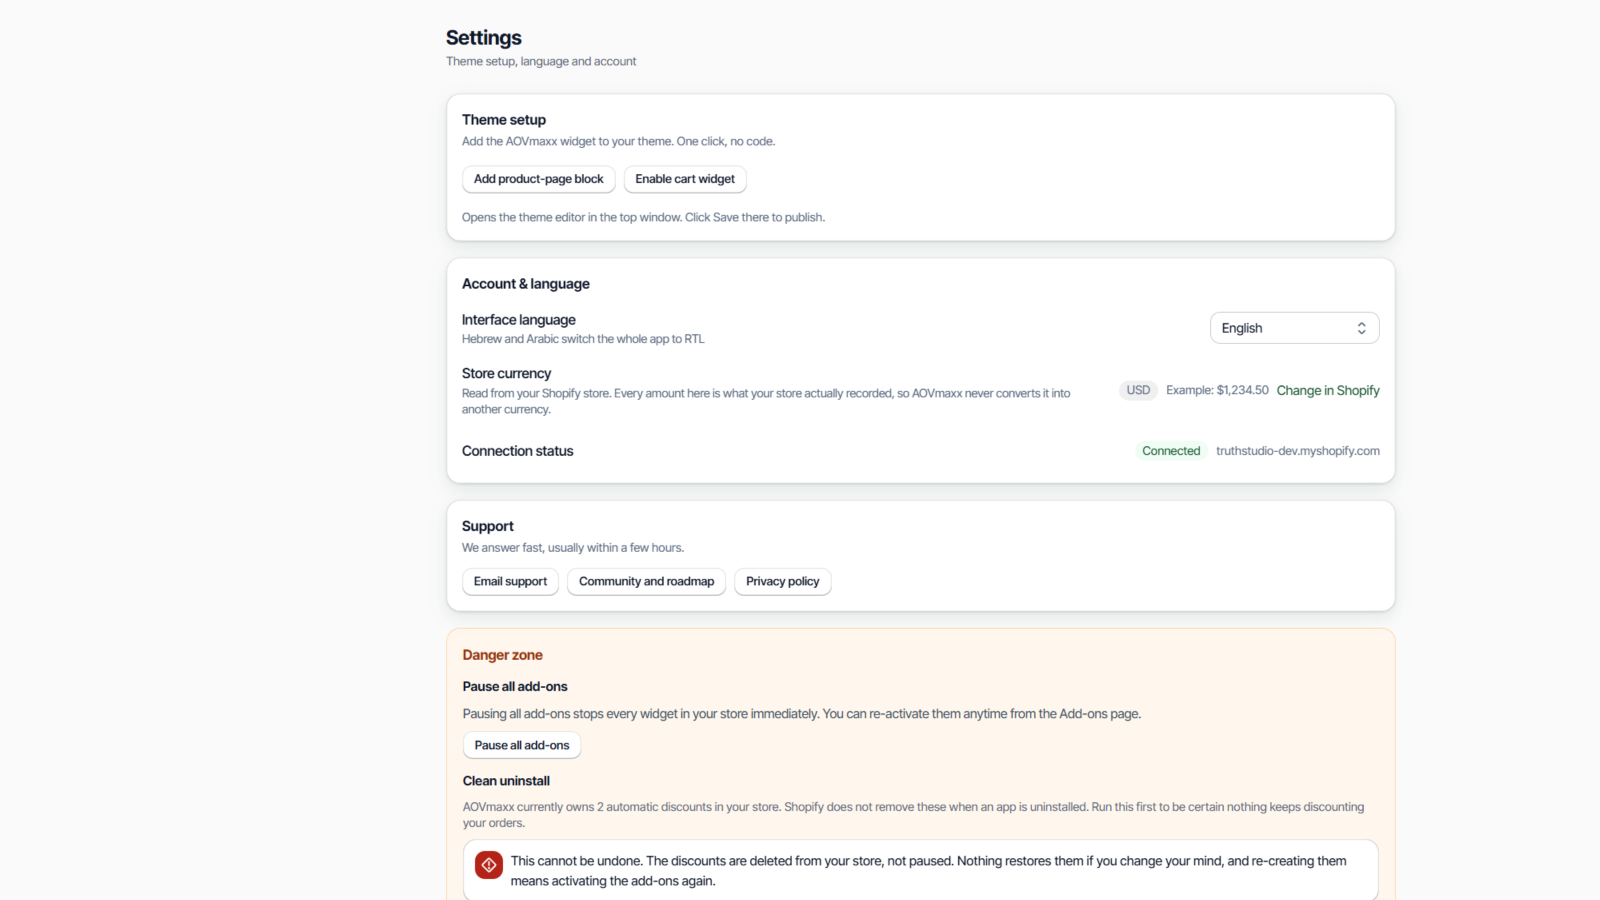1600x900 pixels.
Task: Click the Pause all add-ons button
Action: click(x=522, y=746)
